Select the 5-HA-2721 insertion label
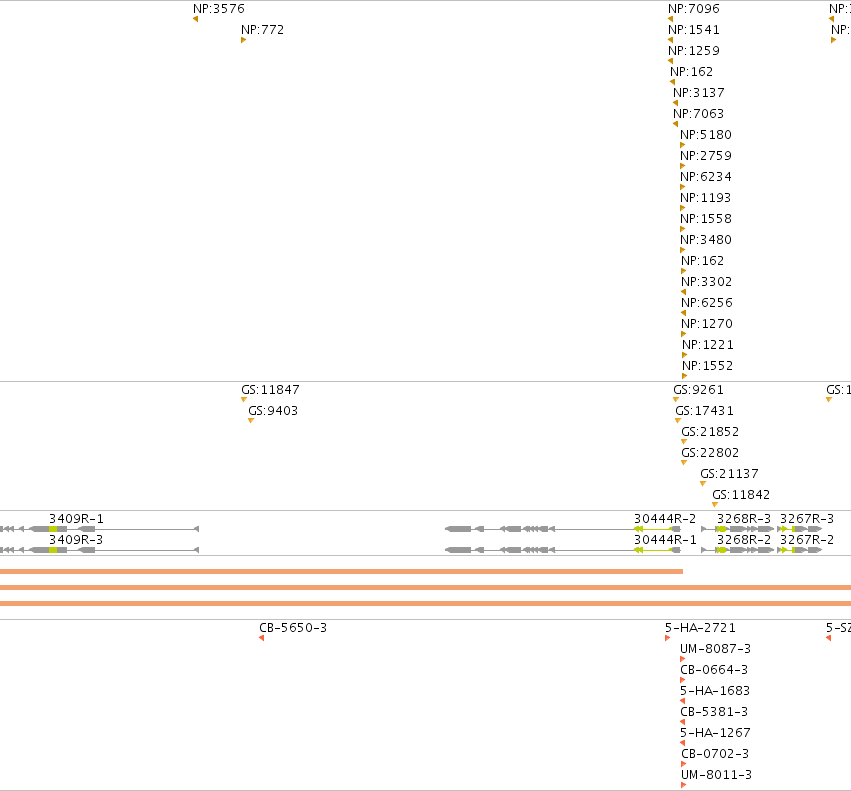Screen dimensions: 851x791 [701, 628]
